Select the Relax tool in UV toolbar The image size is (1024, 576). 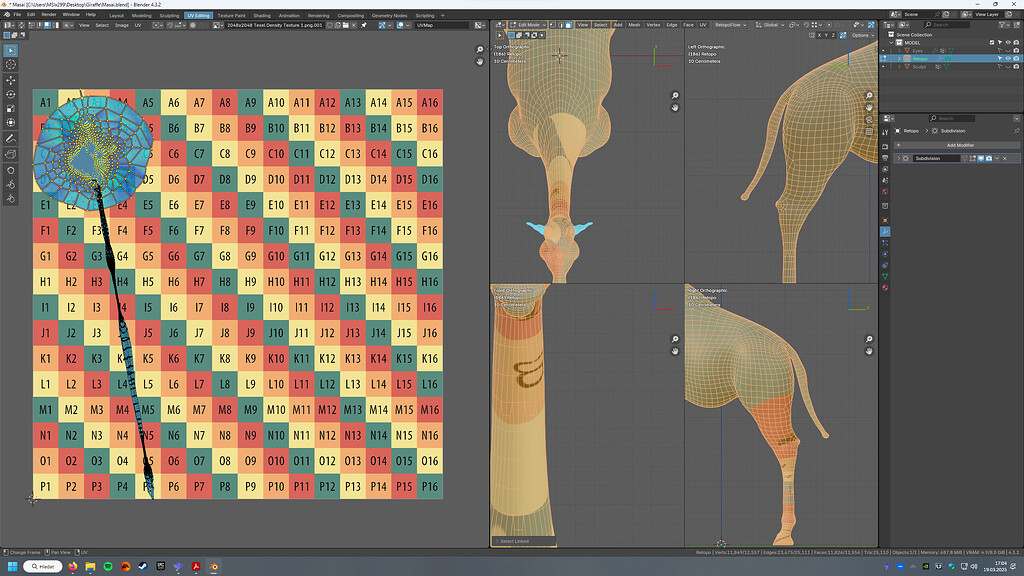(10, 184)
